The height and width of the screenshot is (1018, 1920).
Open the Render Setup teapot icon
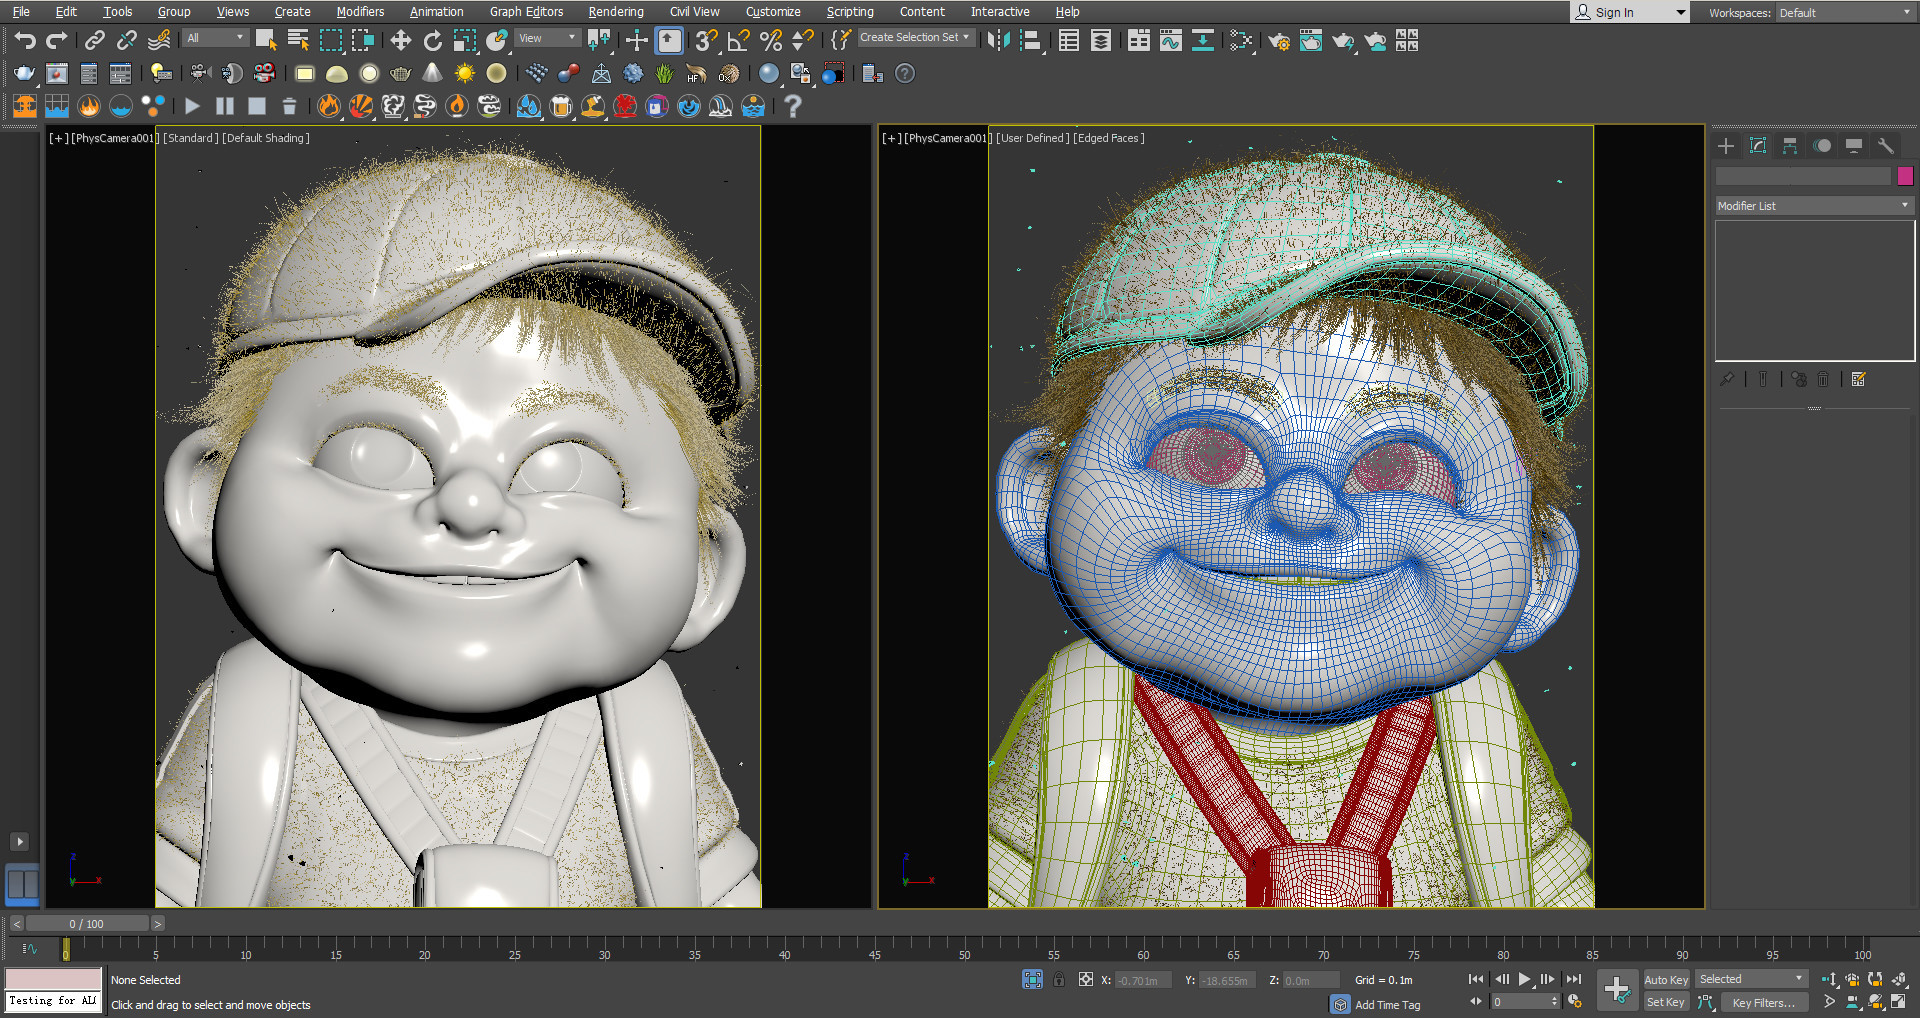click(x=1278, y=41)
